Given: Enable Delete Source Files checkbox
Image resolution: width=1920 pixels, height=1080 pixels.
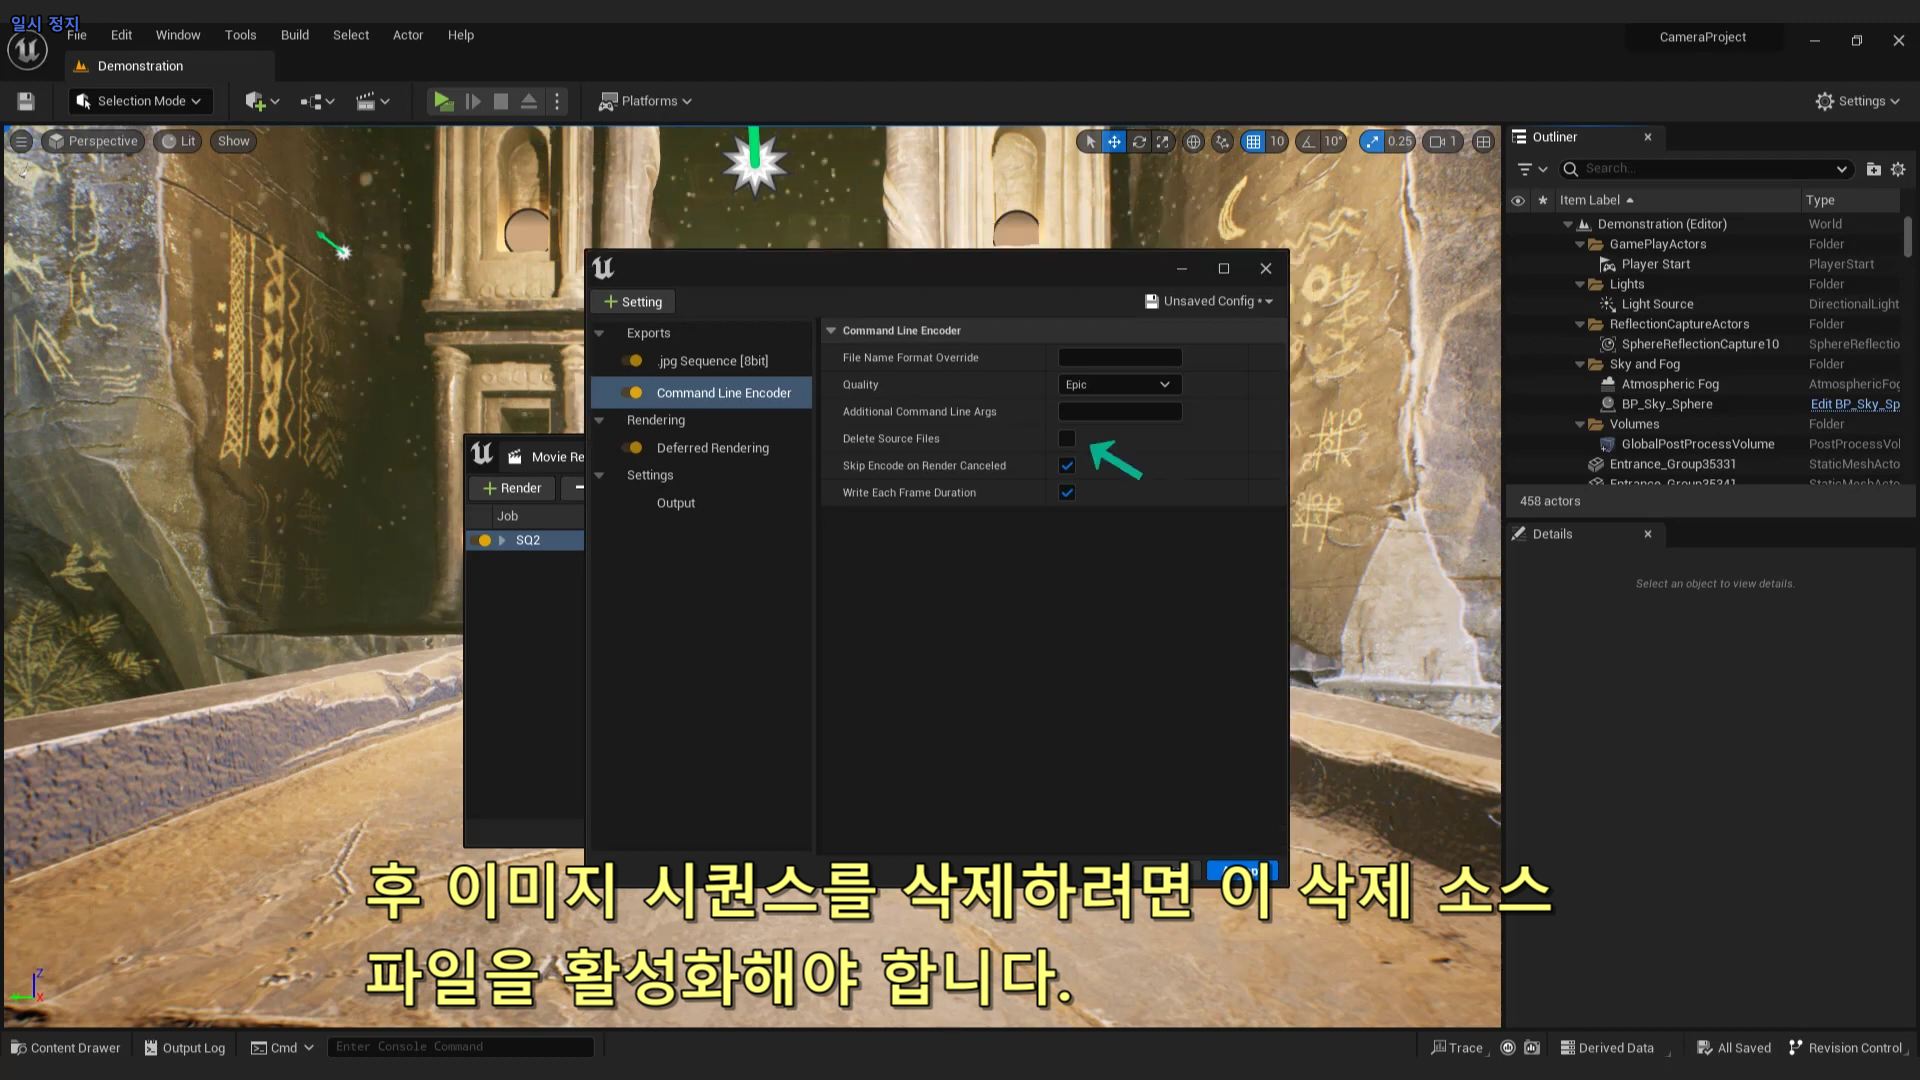Looking at the screenshot, I should tap(1067, 439).
